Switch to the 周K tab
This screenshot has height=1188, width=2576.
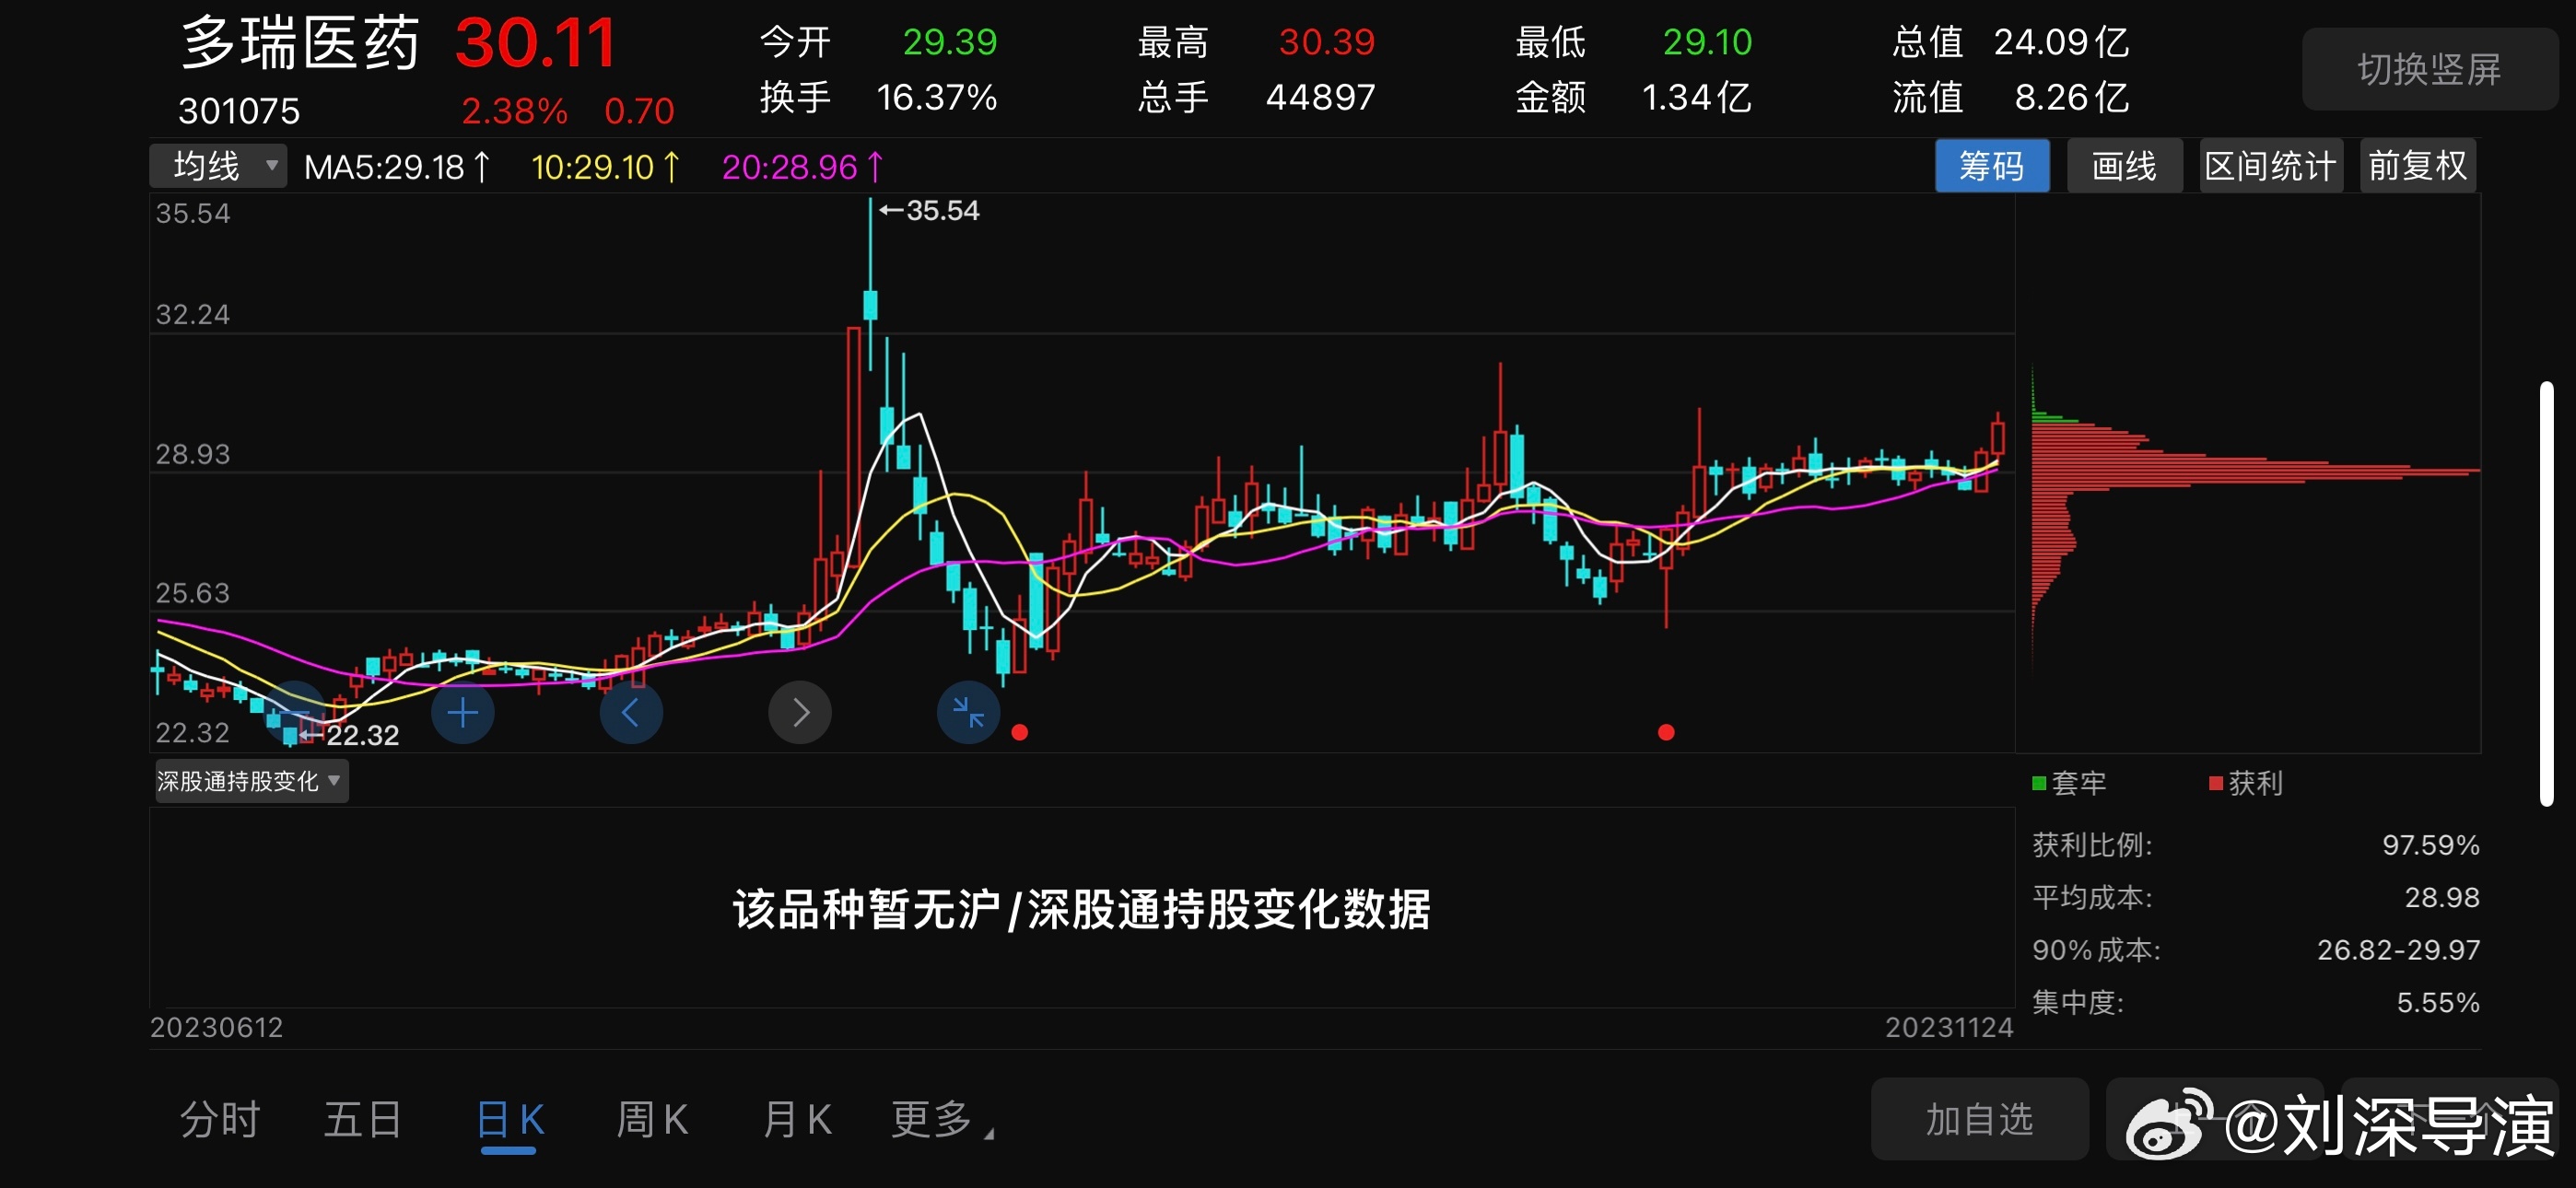click(x=652, y=1120)
